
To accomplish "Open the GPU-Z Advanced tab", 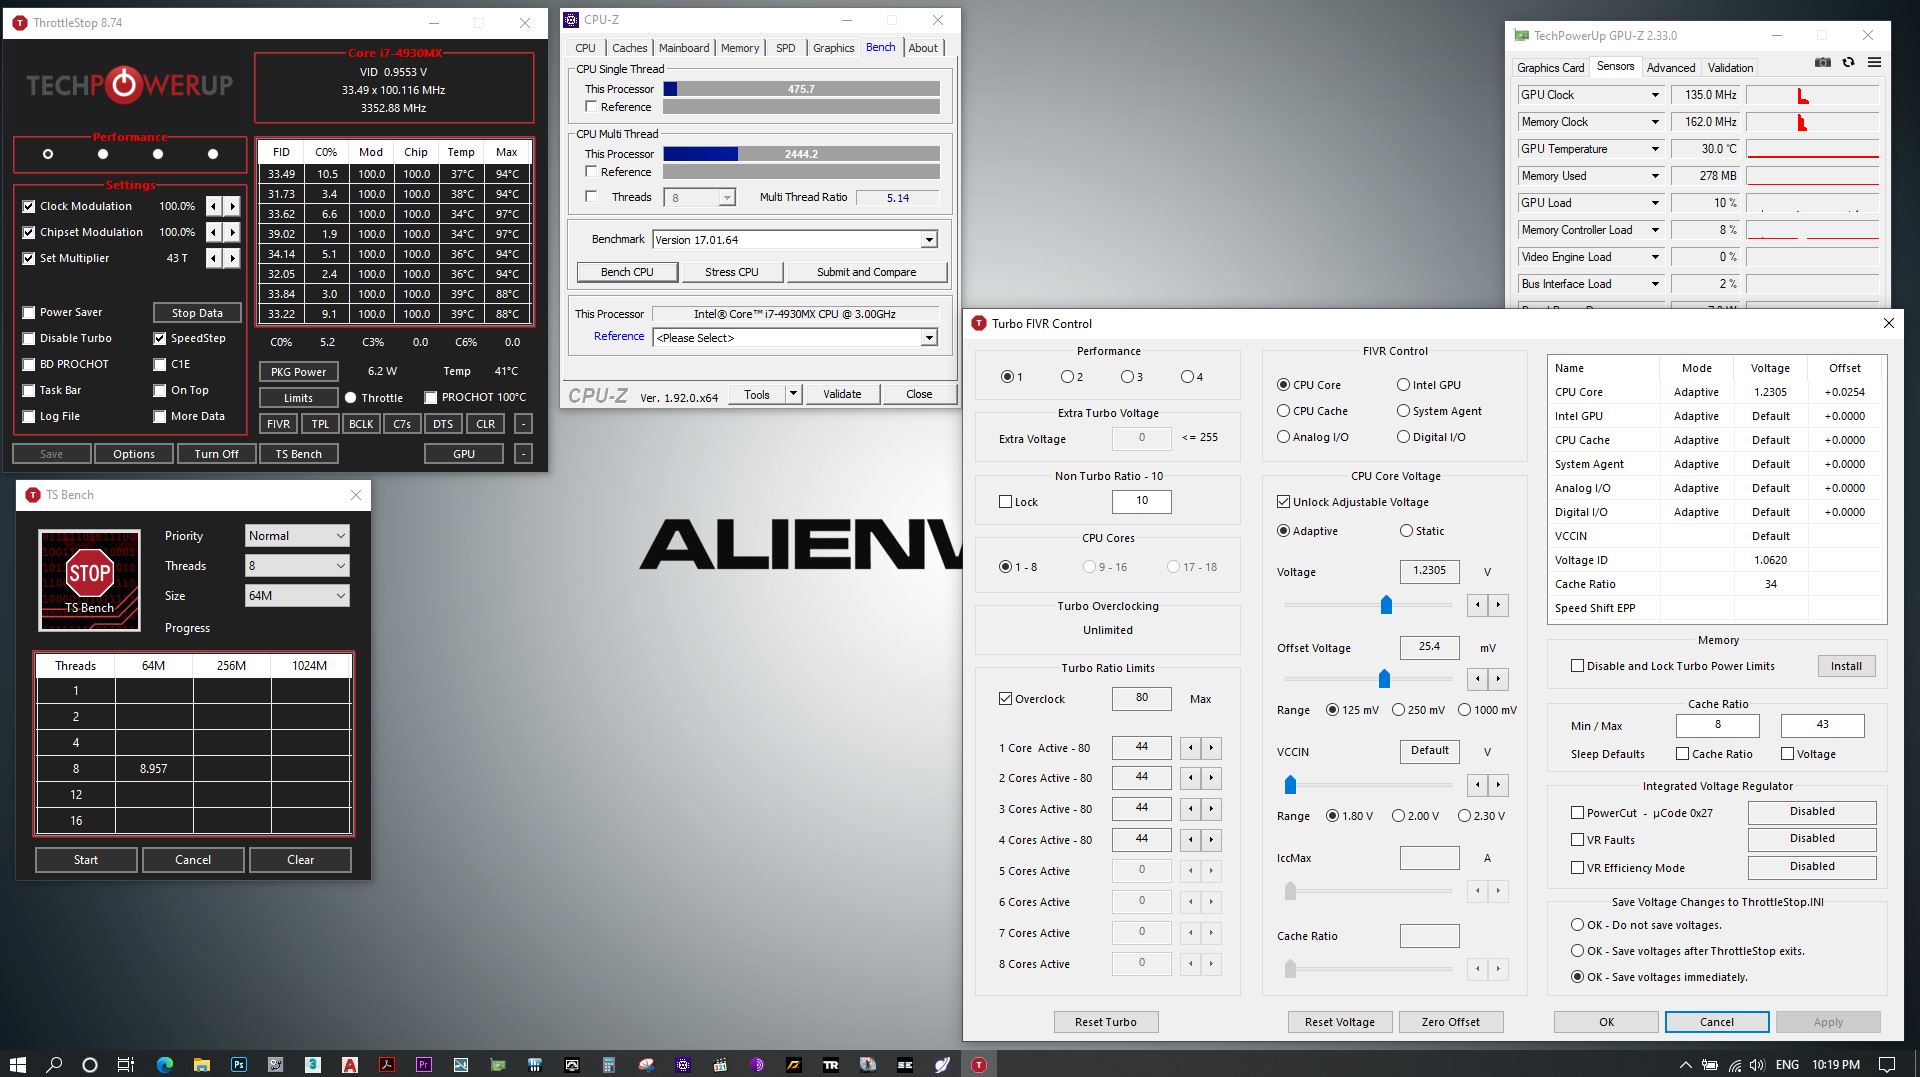I will [x=1671, y=68].
